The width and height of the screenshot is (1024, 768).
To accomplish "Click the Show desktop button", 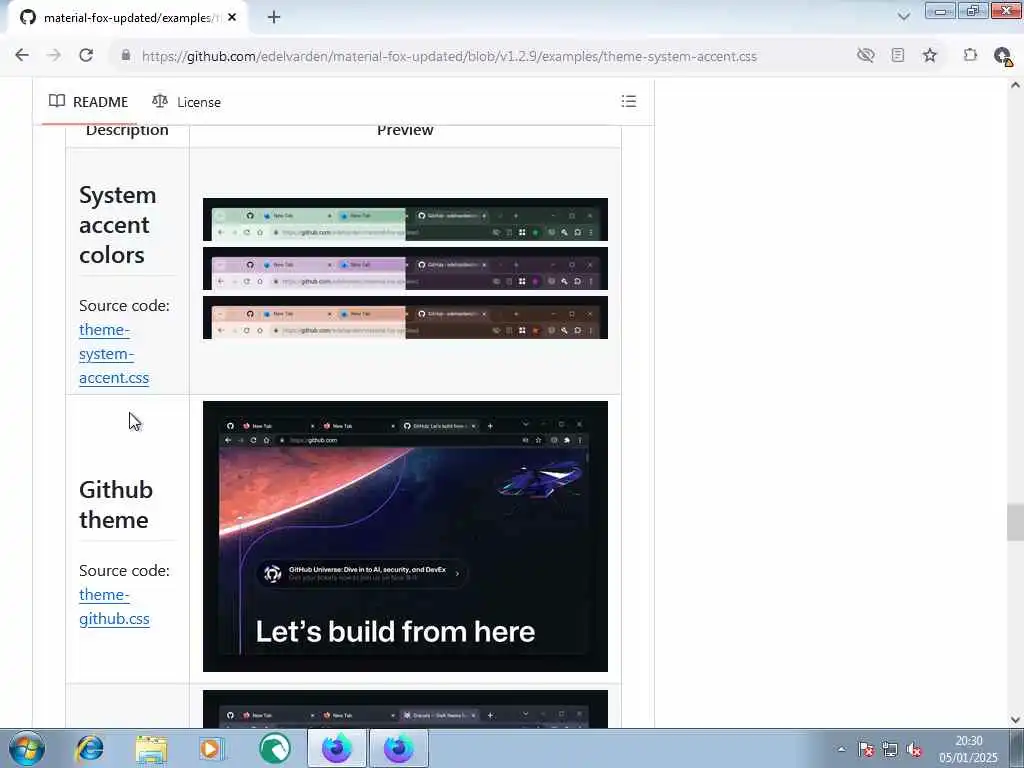I will point(1017,748).
